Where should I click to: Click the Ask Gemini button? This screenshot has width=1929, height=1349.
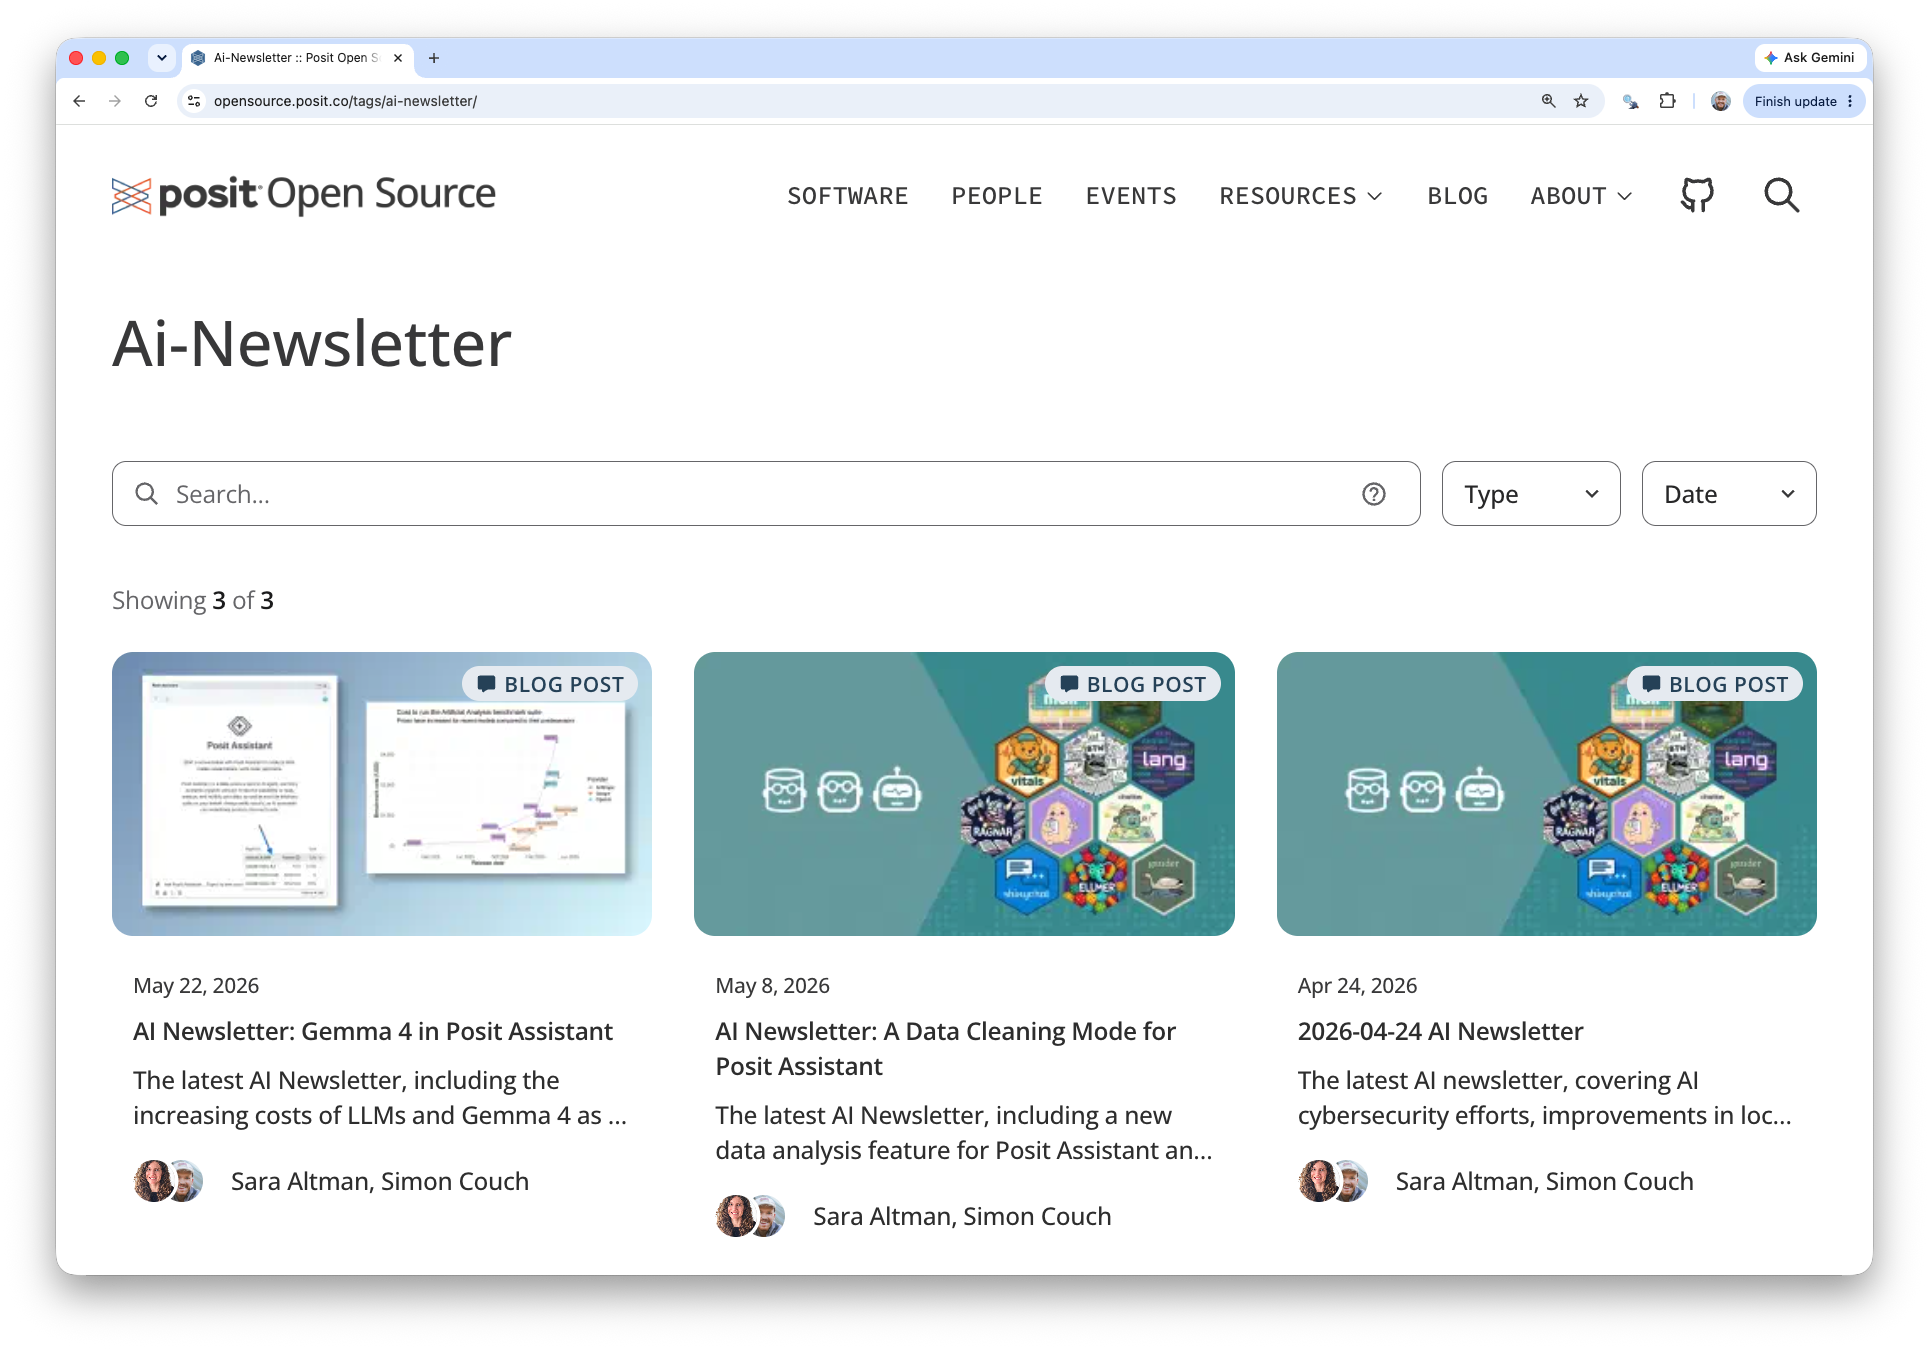coord(1810,58)
